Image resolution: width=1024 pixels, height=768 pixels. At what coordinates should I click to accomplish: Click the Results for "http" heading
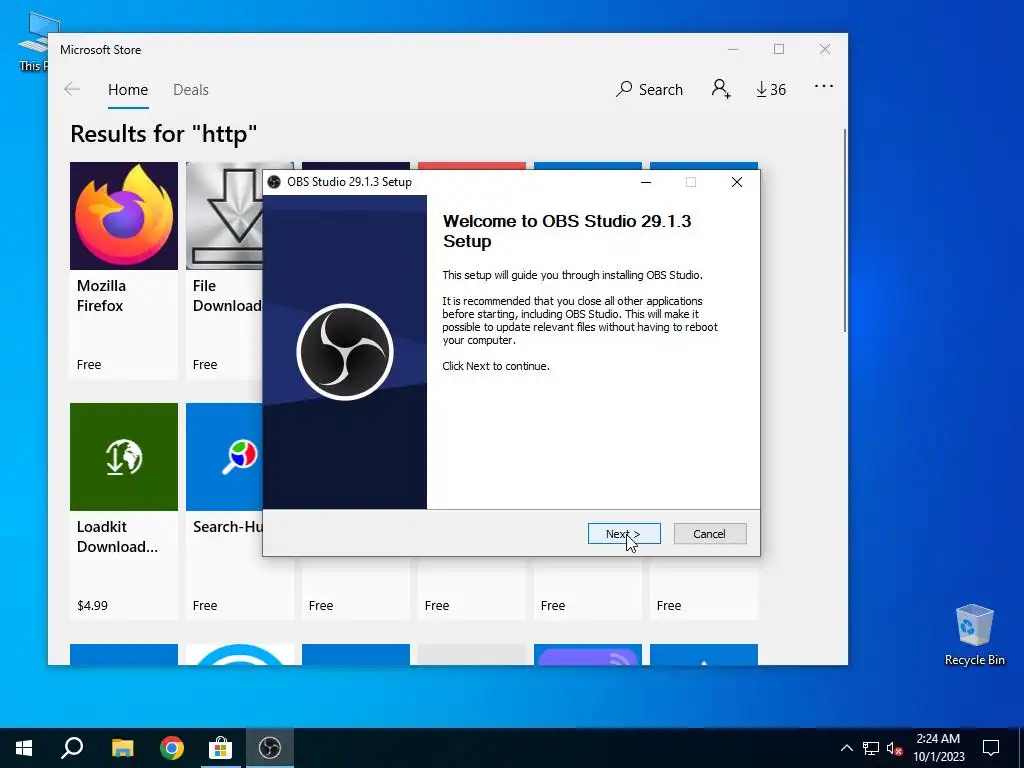pyautogui.click(x=163, y=134)
